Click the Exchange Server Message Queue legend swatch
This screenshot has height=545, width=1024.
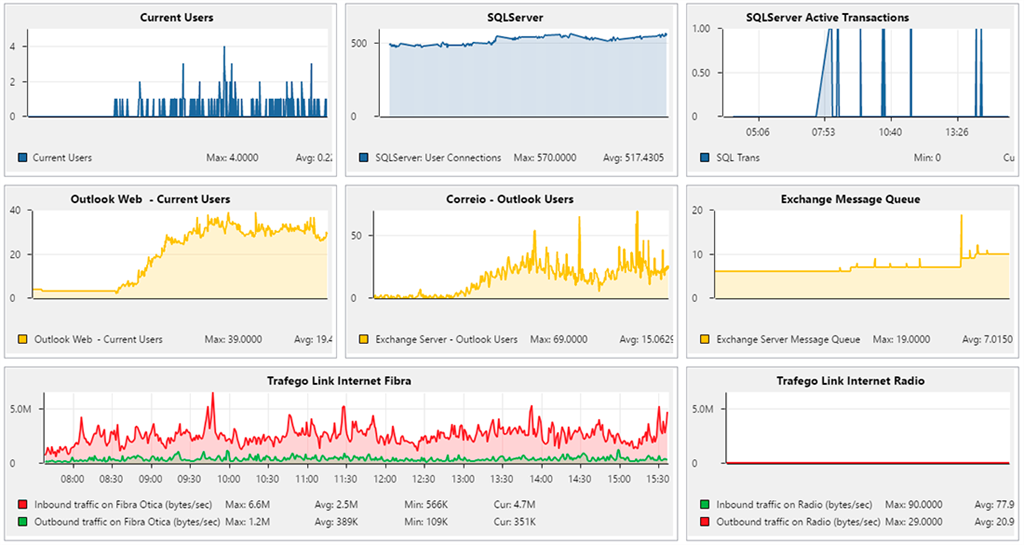coord(705,339)
